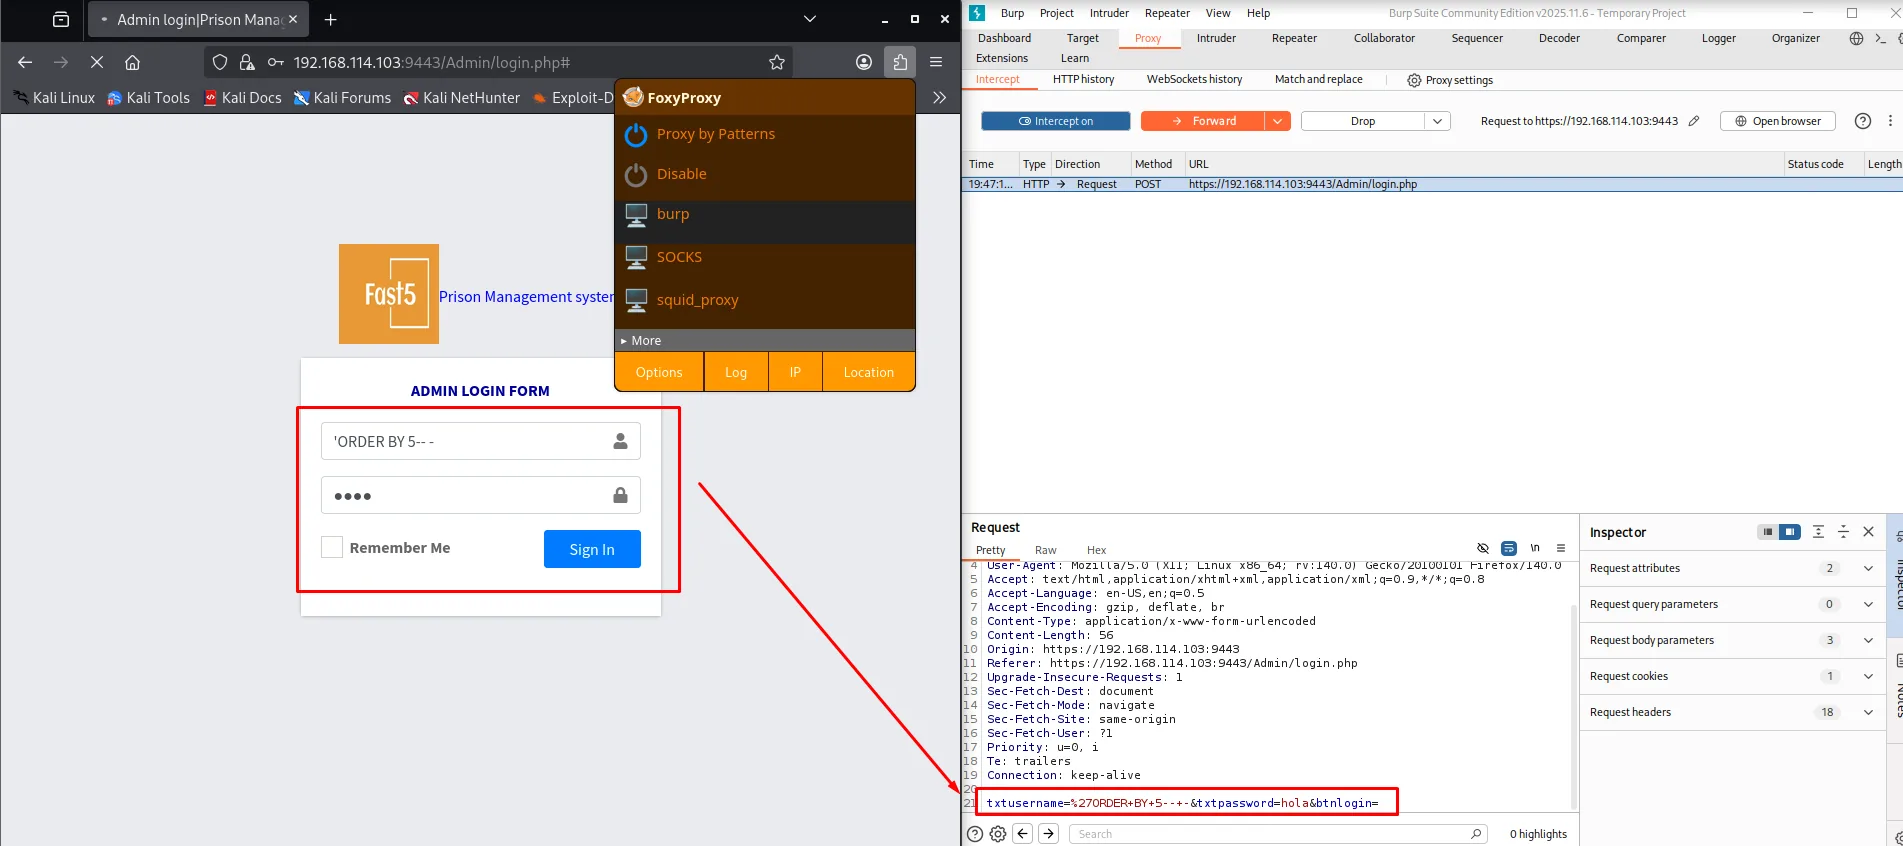This screenshot has width=1903, height=846.
Task: Open intercept help question icon
Action: (1862, 121)
